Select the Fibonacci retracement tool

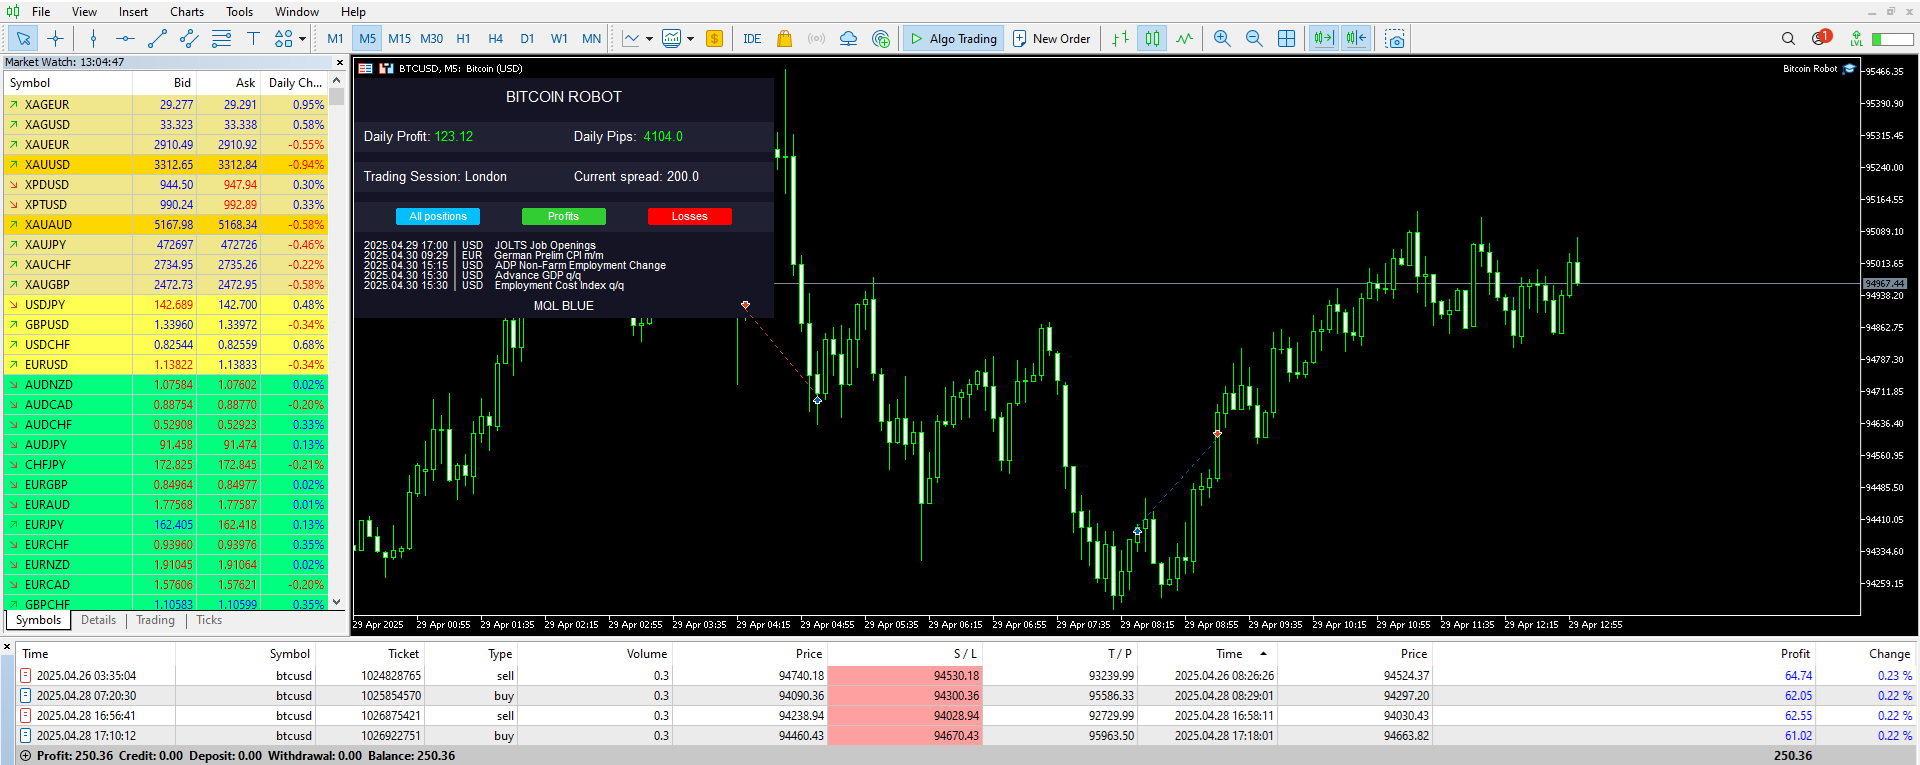pyautogui.click(x=221, y=39)
